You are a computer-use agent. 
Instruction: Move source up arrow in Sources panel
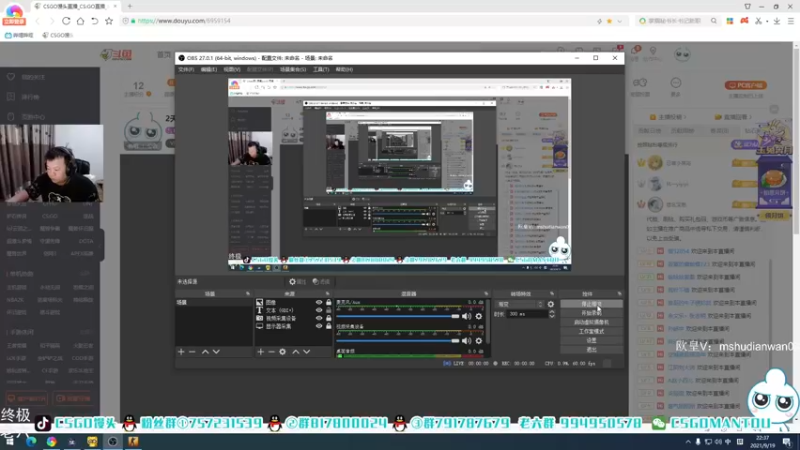coord(295,352)
